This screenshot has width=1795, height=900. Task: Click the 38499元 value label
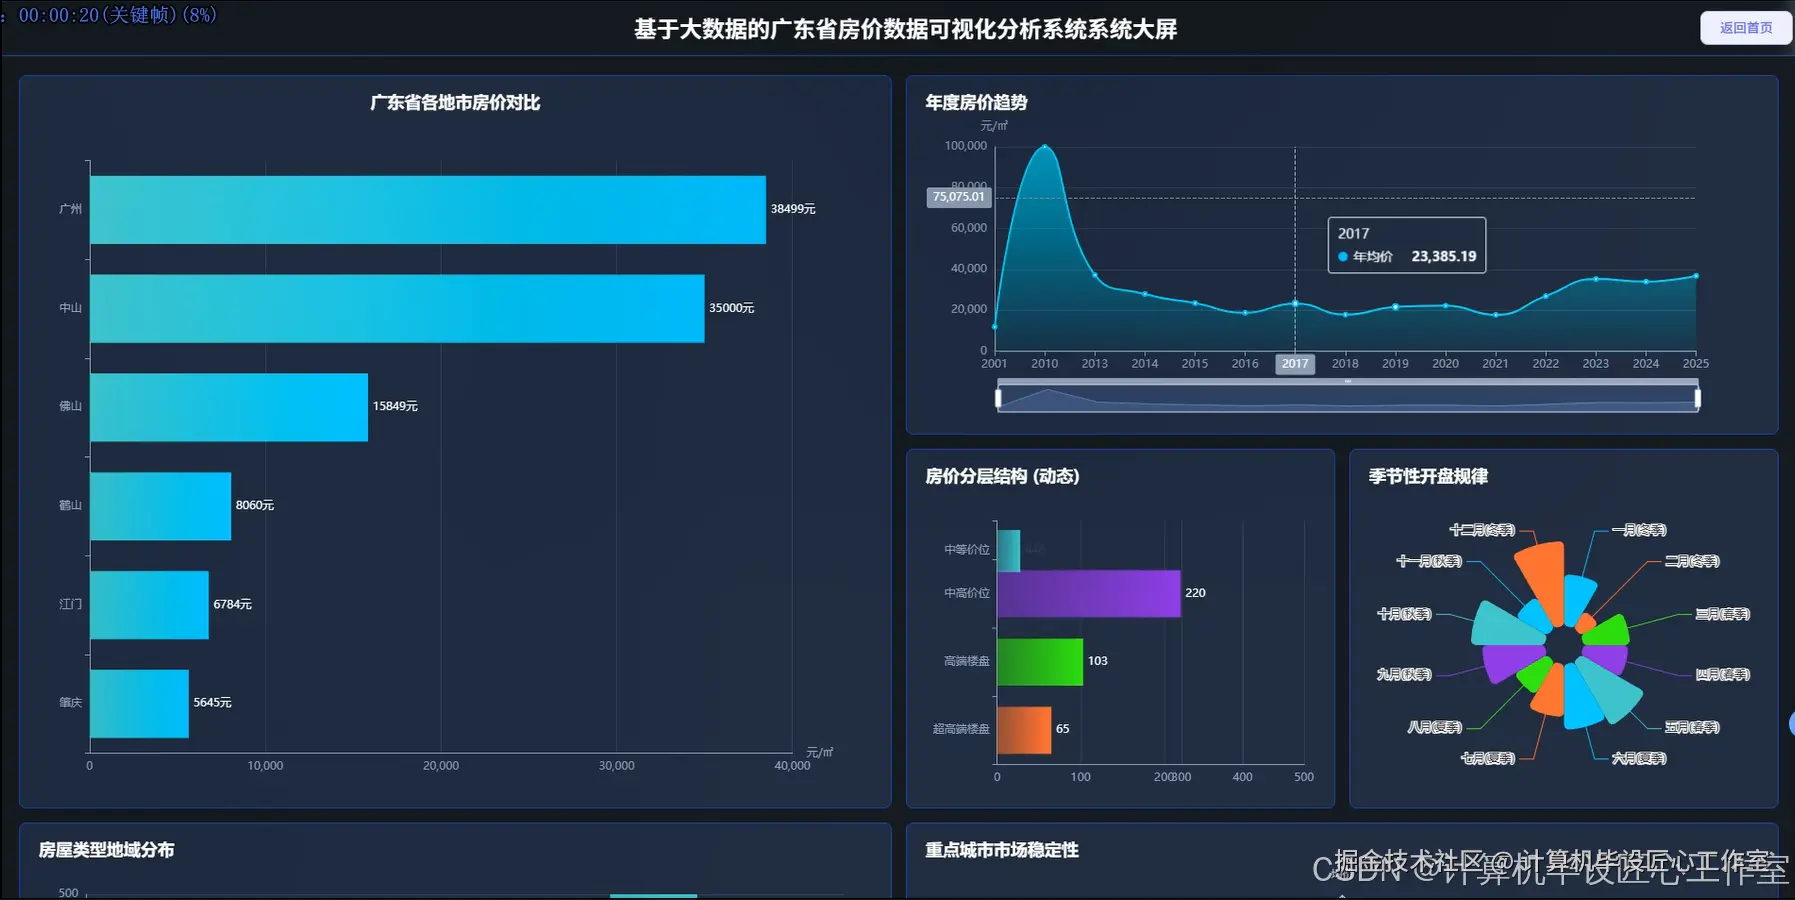point(793,209)
